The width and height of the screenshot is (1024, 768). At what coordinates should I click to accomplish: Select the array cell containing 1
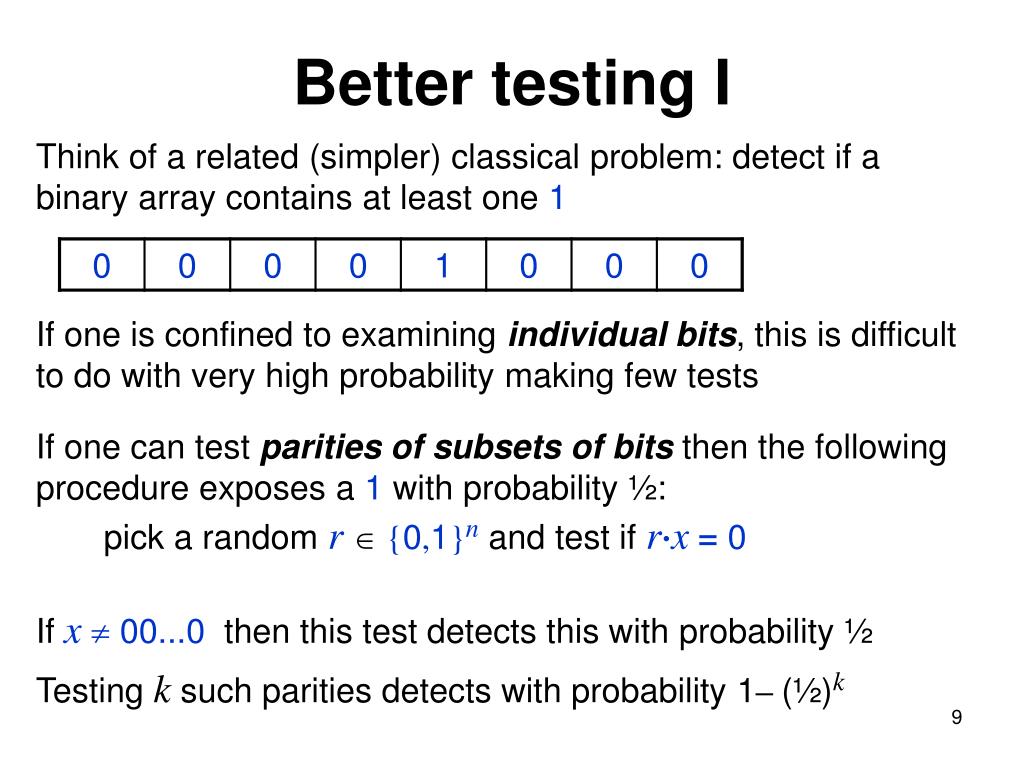443,265
